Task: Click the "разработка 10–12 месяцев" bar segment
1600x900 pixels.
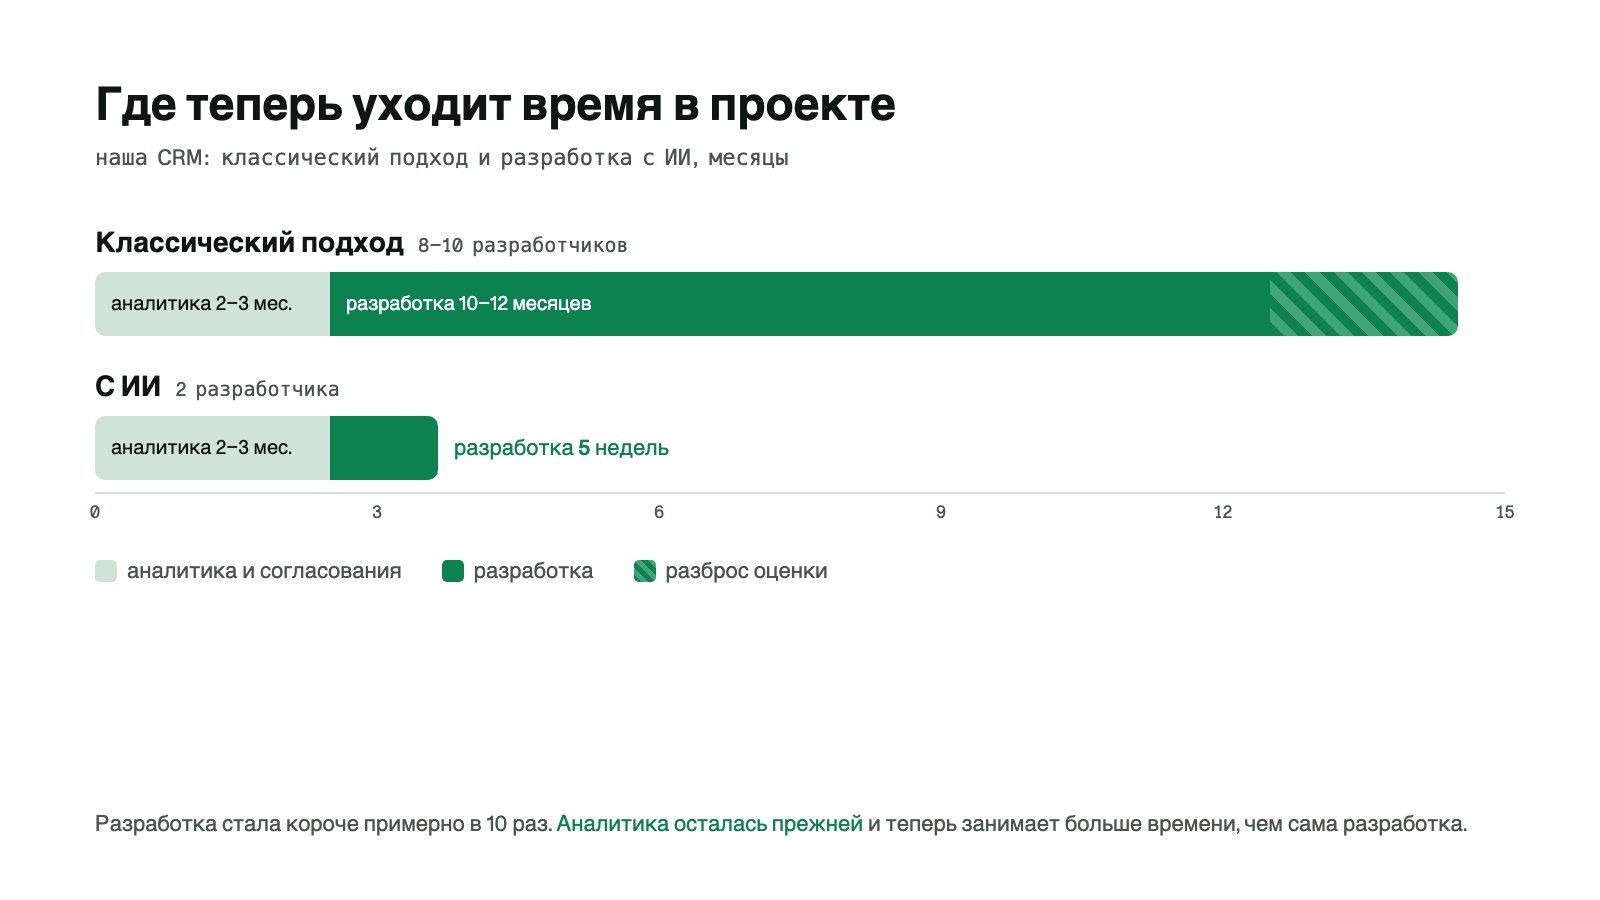Action: click(x=800, y=304)
